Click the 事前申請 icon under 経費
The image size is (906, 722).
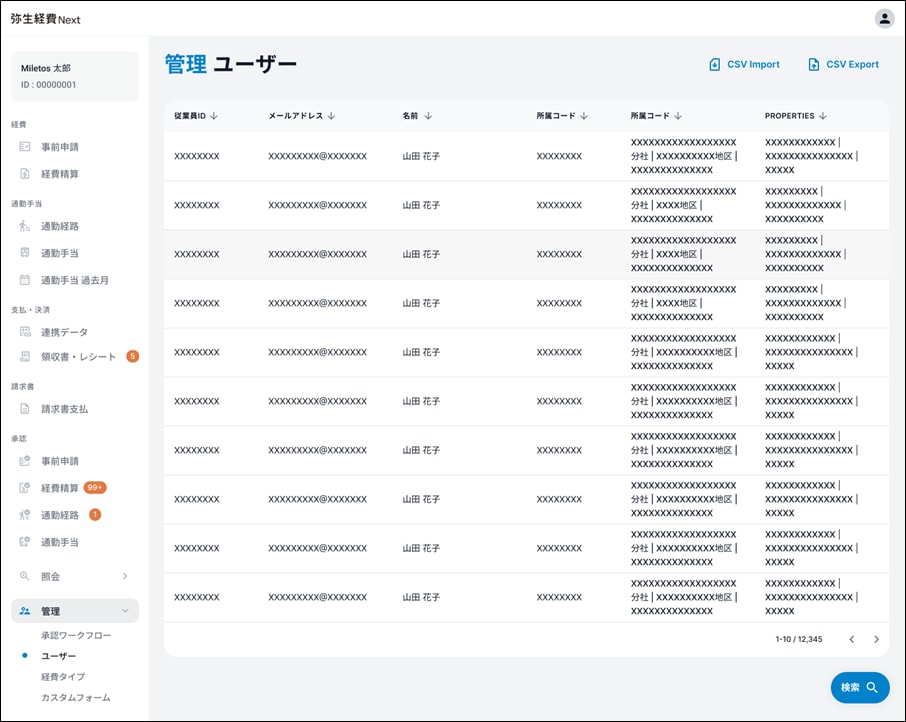coord(25,147)
